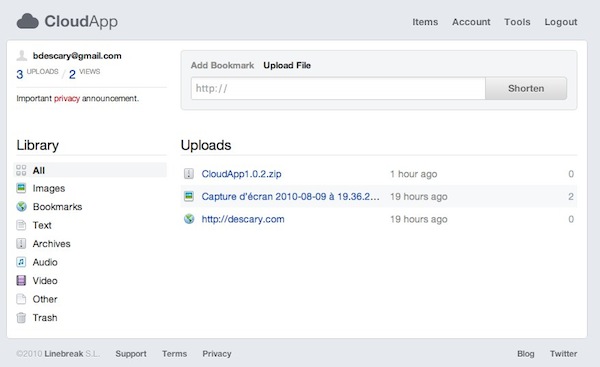Open the Terms footer link
This screenshot has width=600, height=367.
174,354
